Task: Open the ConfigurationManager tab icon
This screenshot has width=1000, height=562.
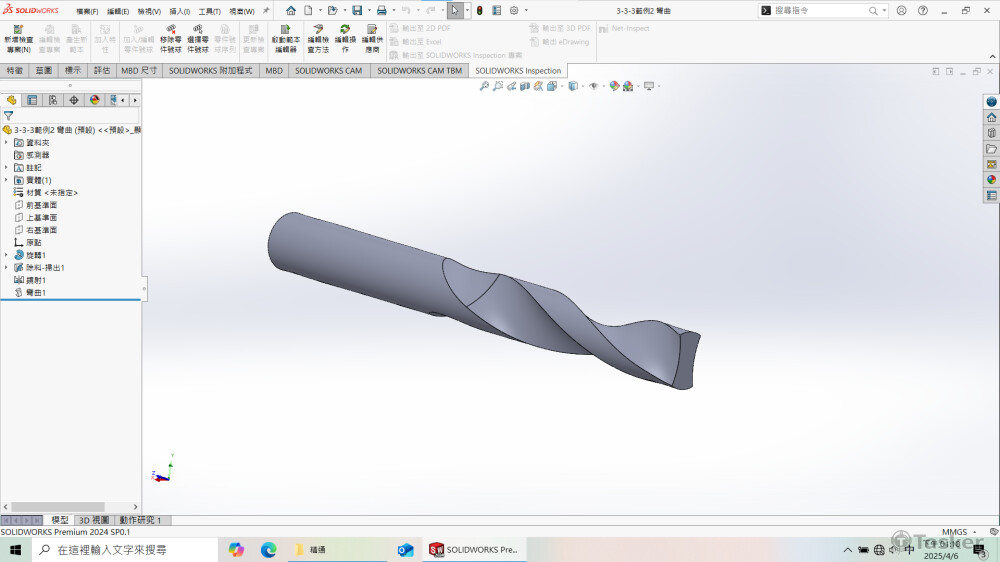Action: pos(52,100)
